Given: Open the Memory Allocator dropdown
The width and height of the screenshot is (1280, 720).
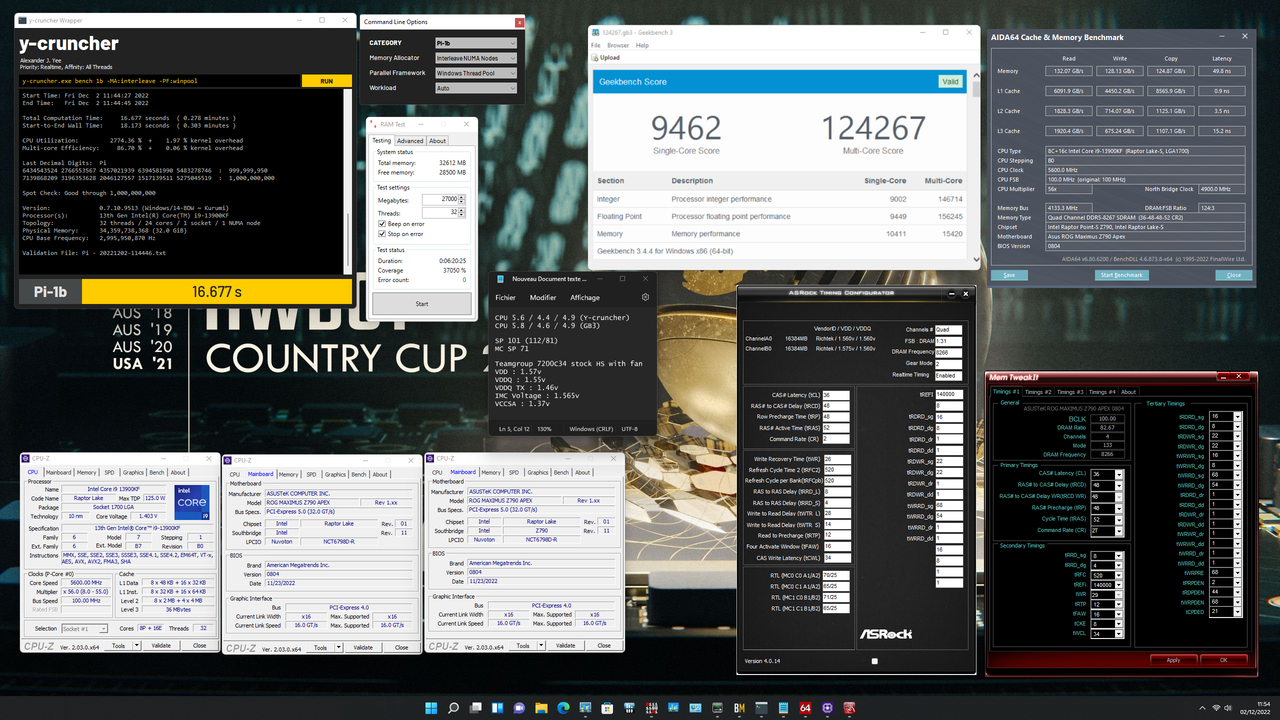Looking at the screenshot, I should click(475, 58).
